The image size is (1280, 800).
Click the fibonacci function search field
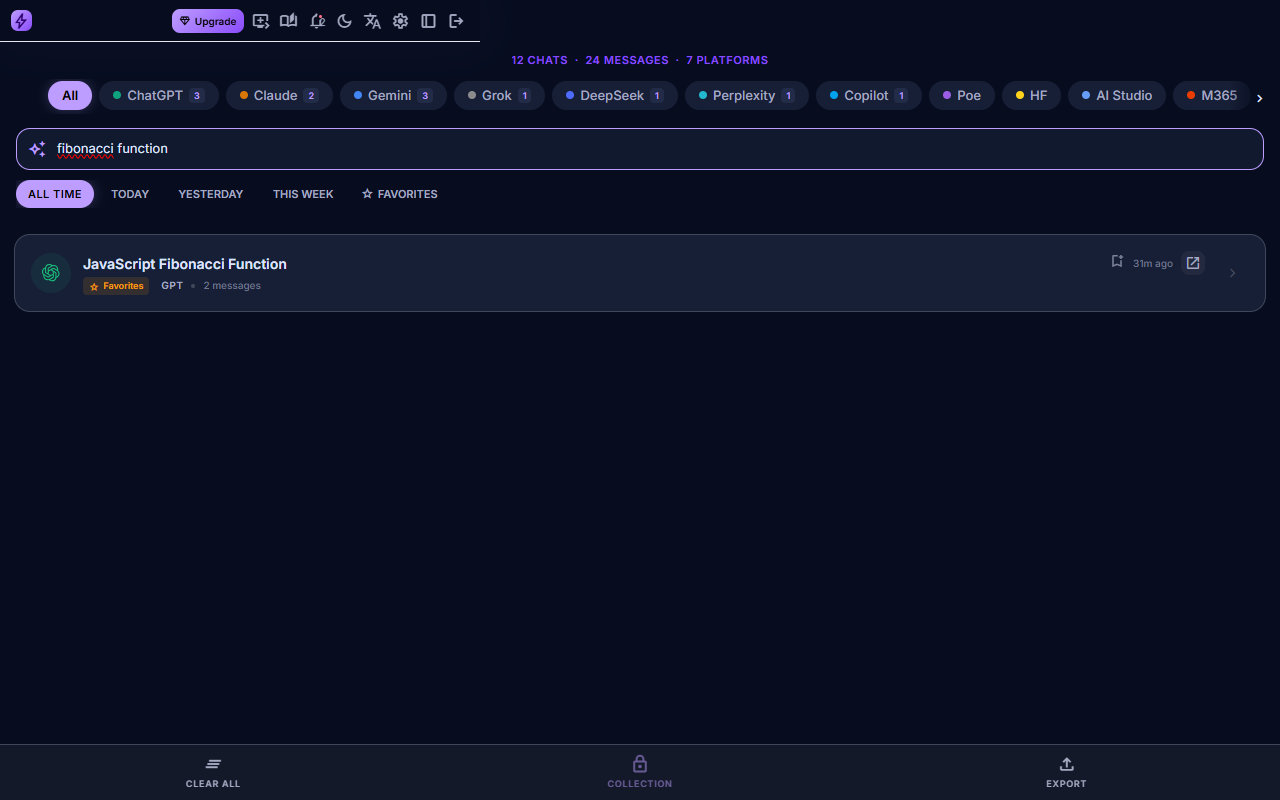tap(640, 149)
